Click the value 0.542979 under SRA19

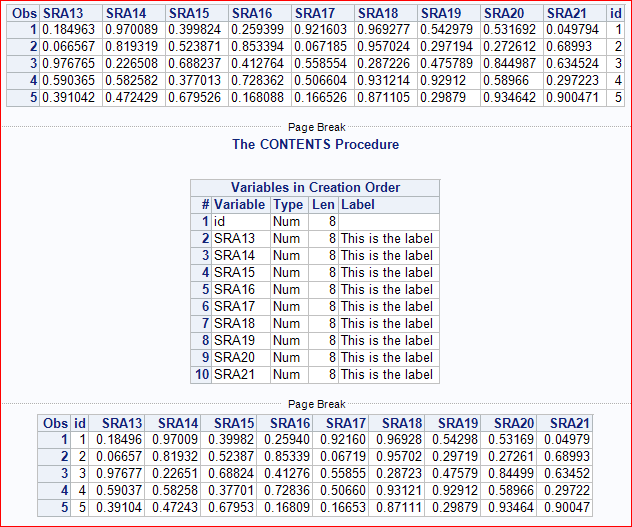pyautogui.click(x=446, y=30)
